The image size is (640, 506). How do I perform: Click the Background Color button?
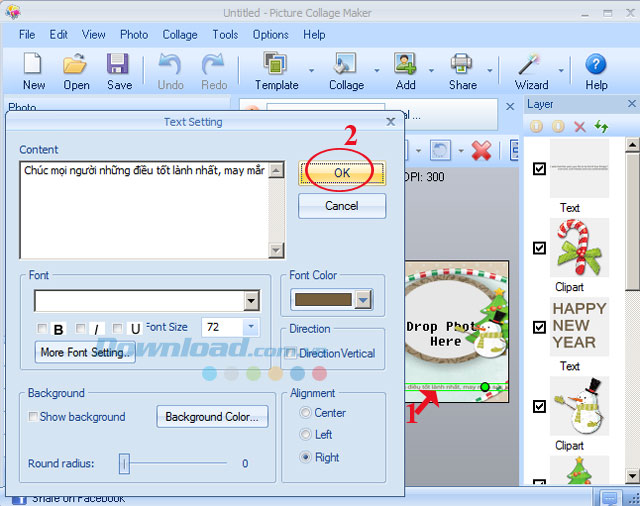(x=212, y=417)
